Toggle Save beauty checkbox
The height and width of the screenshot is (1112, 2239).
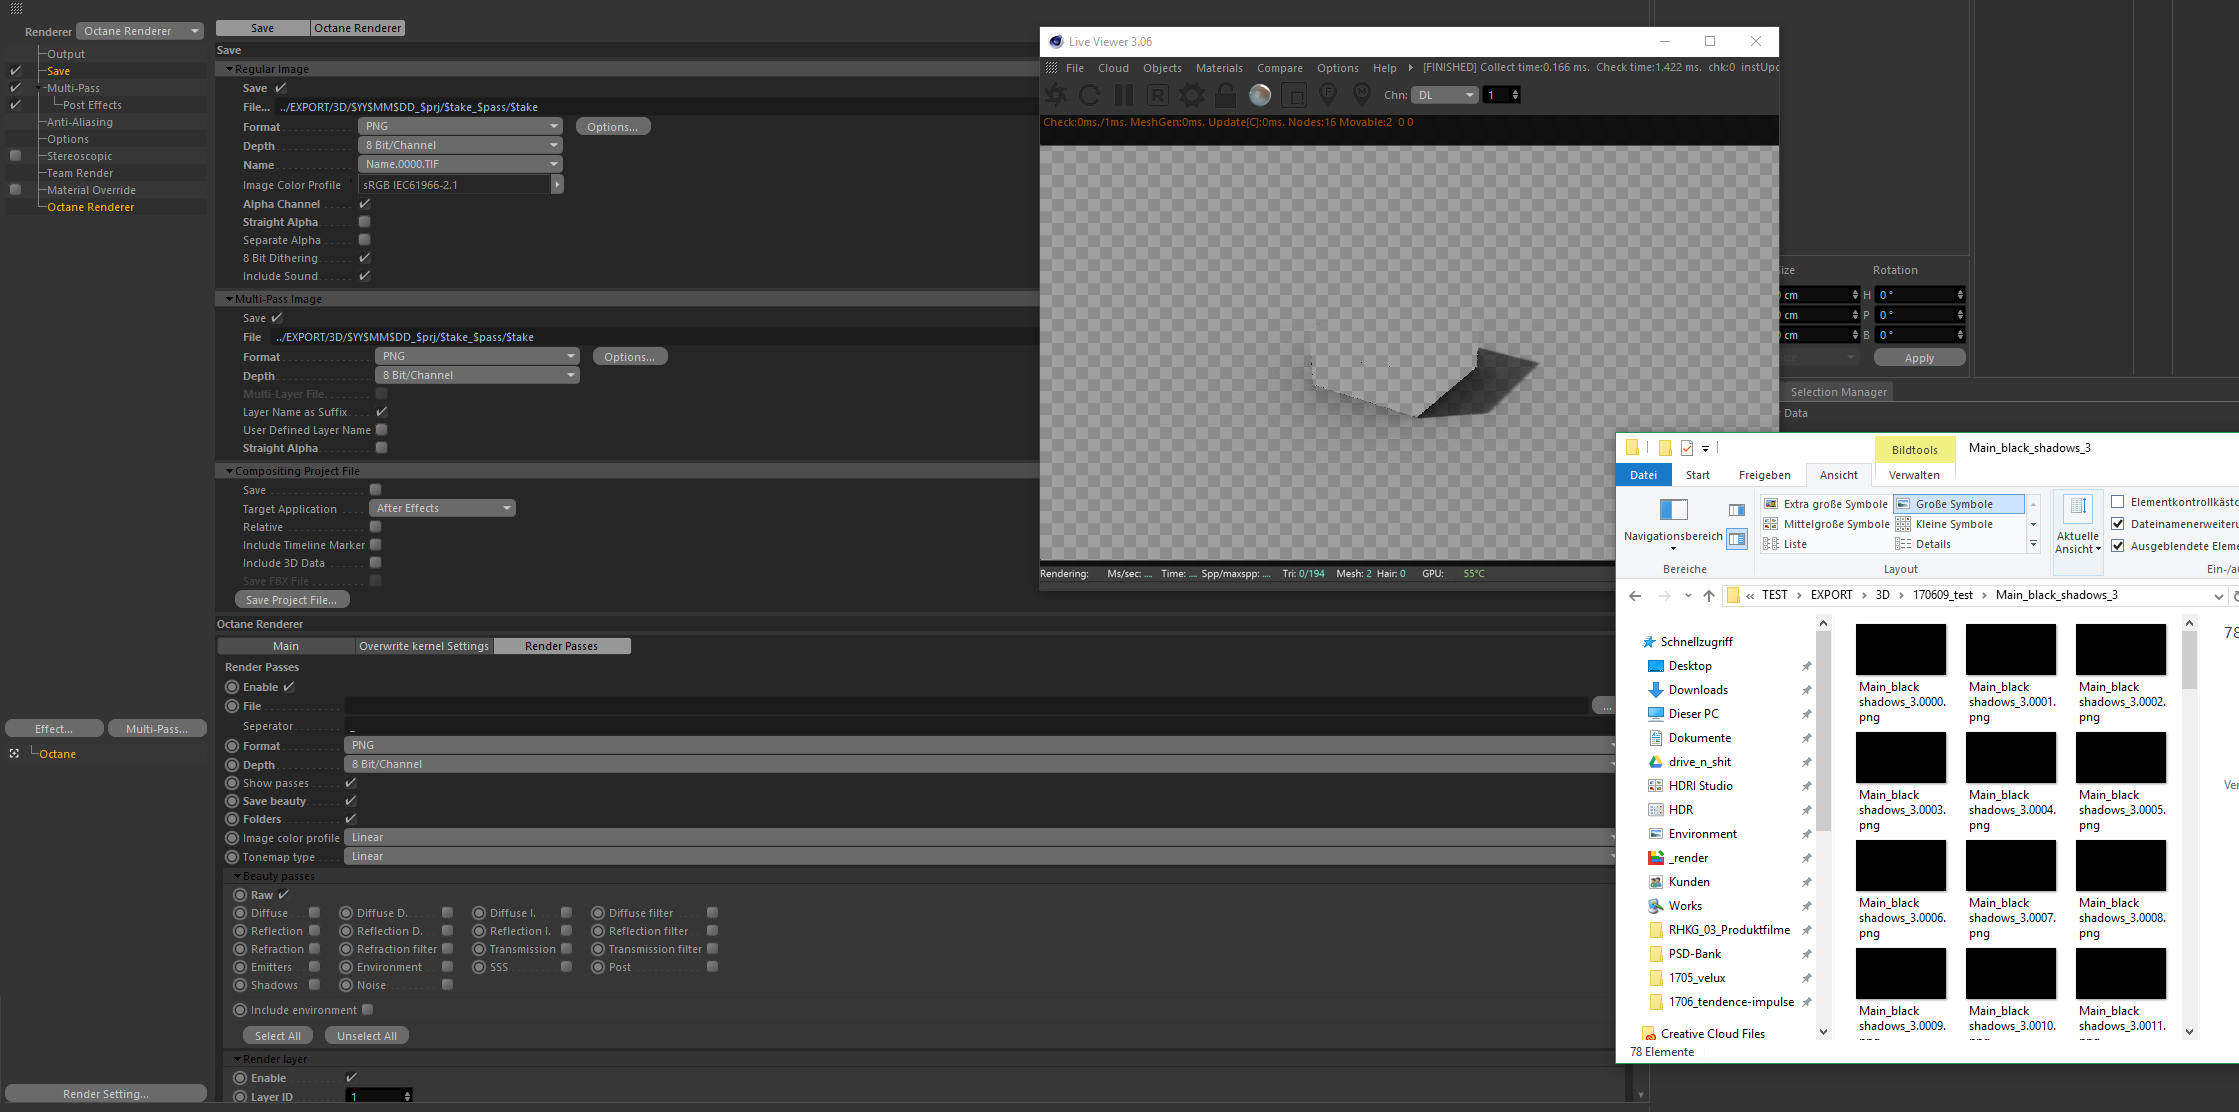click(351, 801)
